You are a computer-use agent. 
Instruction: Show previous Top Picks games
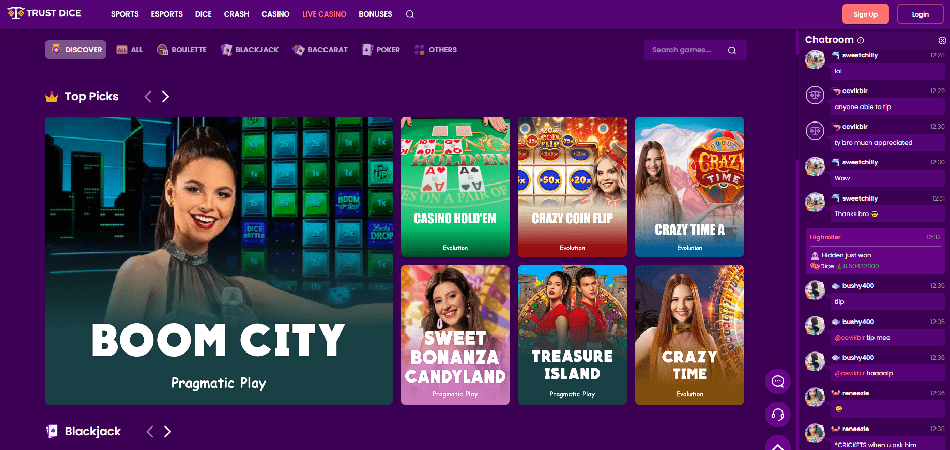148,96
